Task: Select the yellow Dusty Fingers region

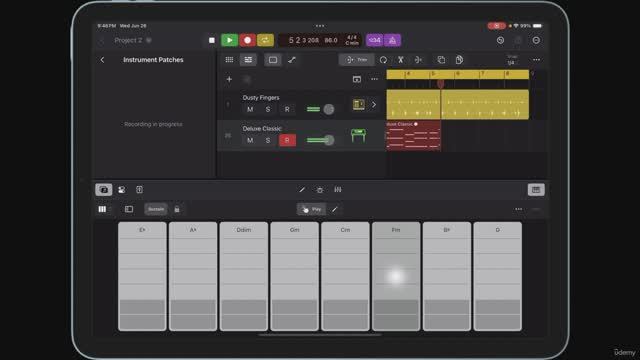Action: click(458, 104)
